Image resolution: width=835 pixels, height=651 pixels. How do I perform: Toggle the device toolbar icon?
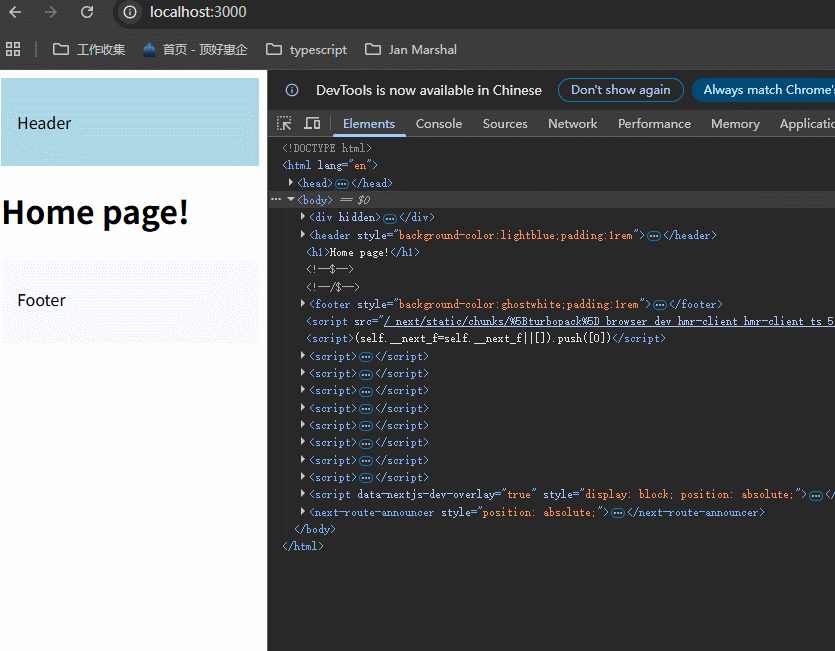(312, 124)
